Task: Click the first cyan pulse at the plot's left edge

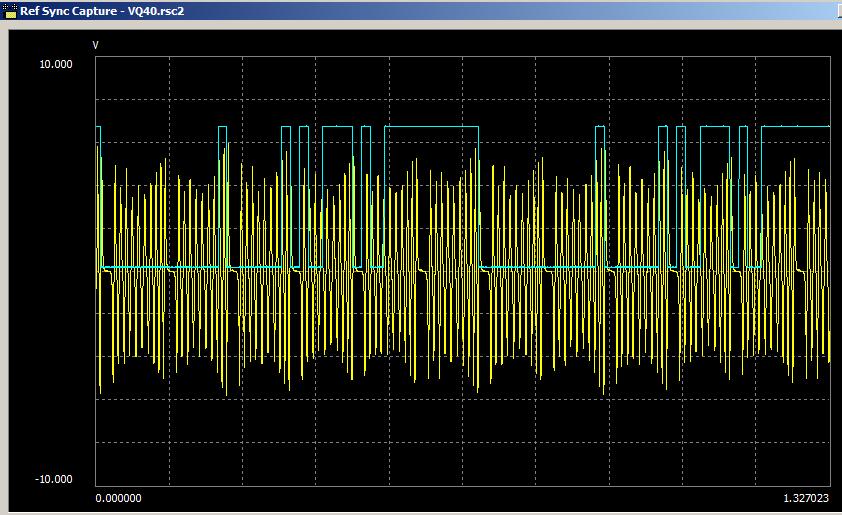Action: [x=98, y=127]
